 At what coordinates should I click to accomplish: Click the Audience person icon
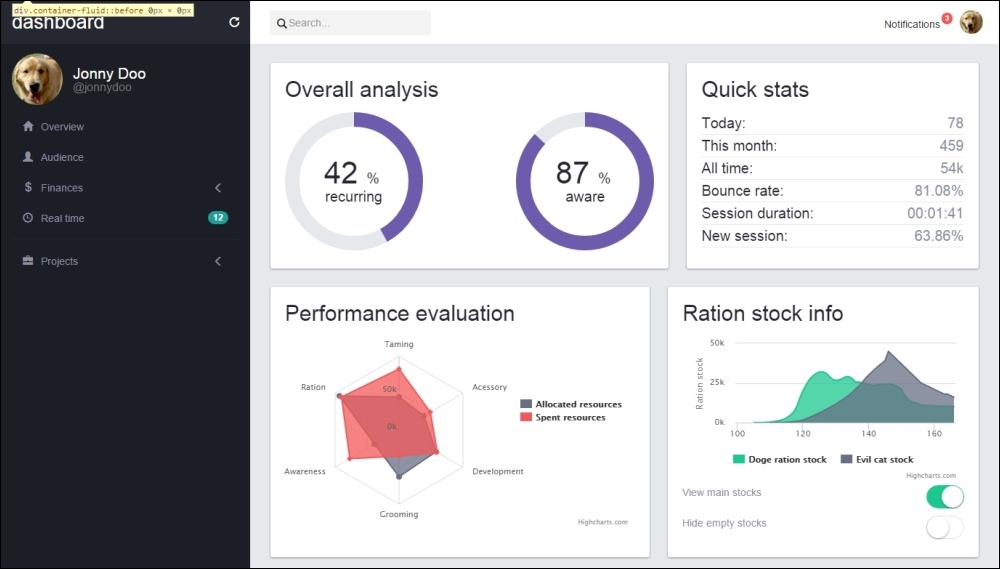click(28, 157)
